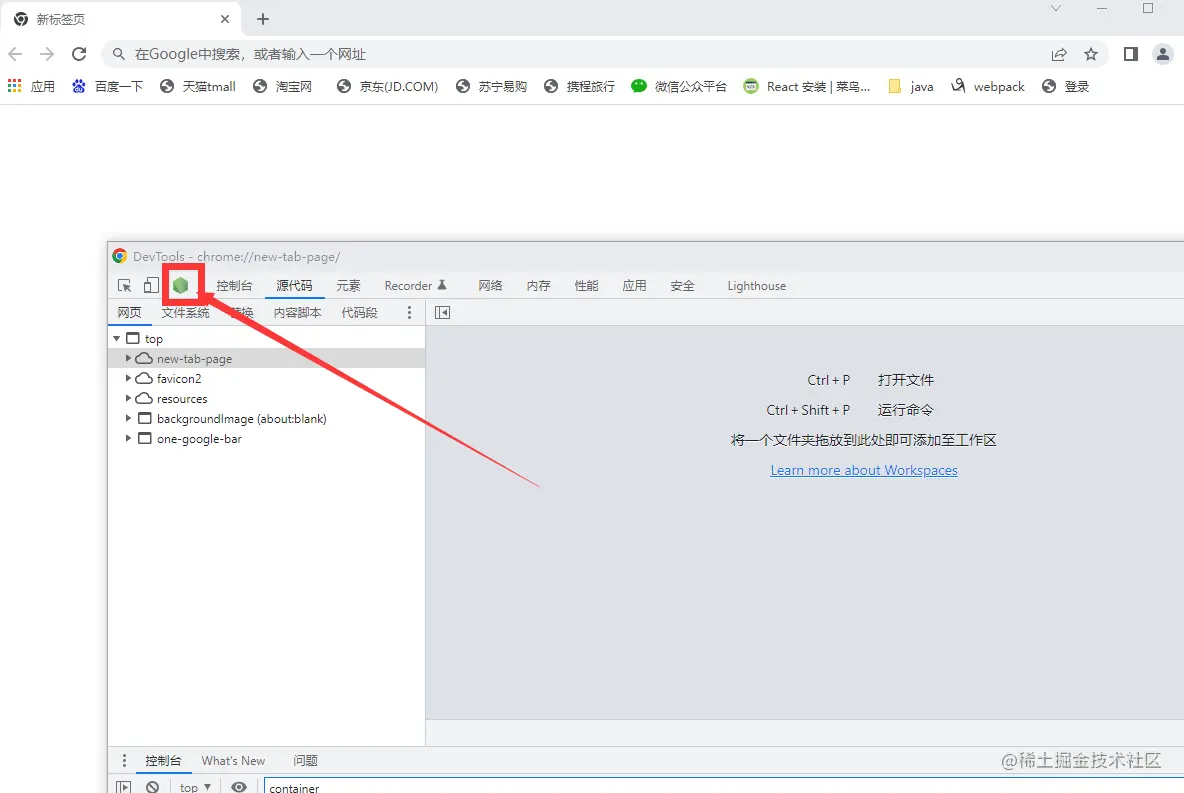Open the 安全 tab
This screenshot has width=1184, height=793.
[x=683, y=285]
